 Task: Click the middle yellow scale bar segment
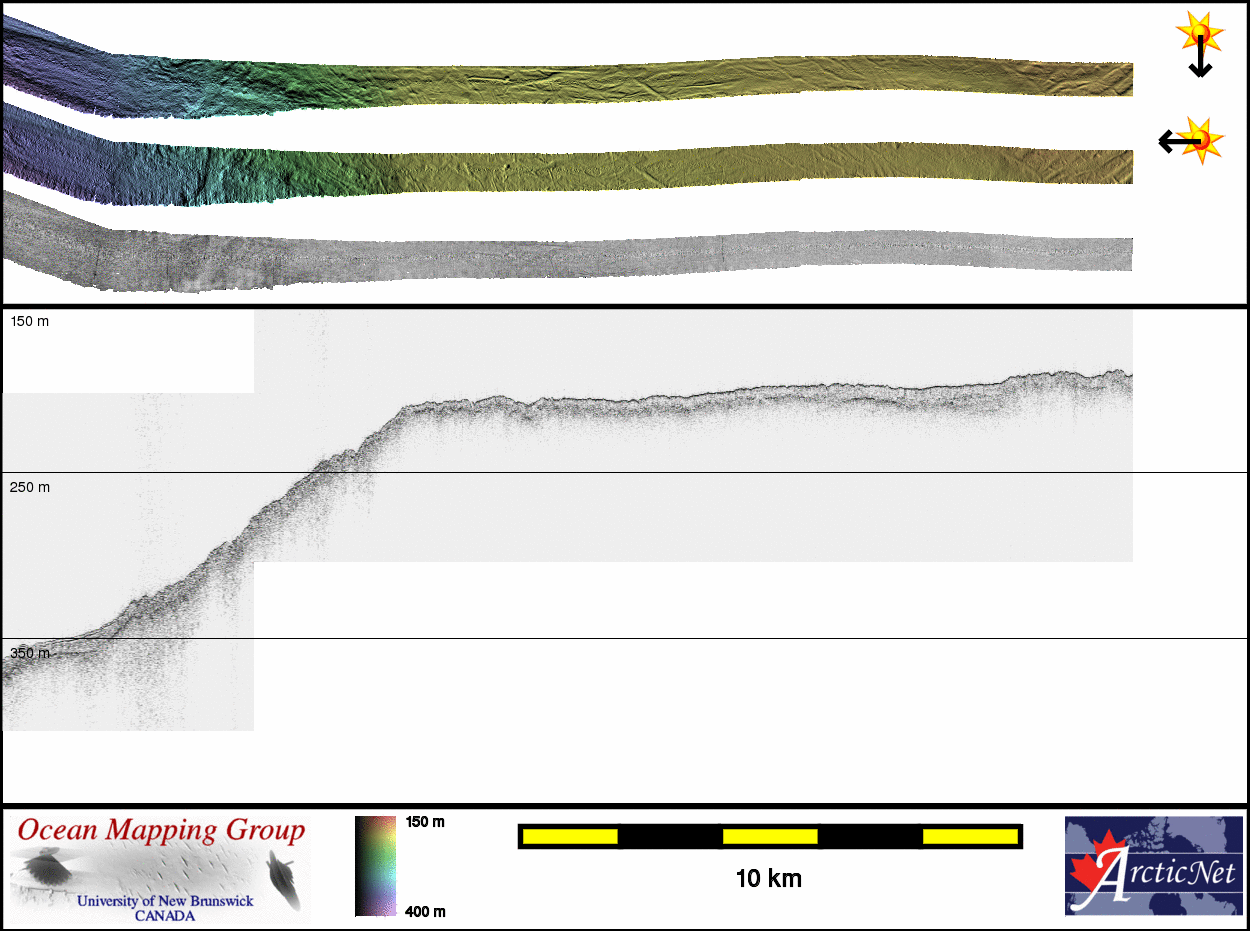[770, 836]
